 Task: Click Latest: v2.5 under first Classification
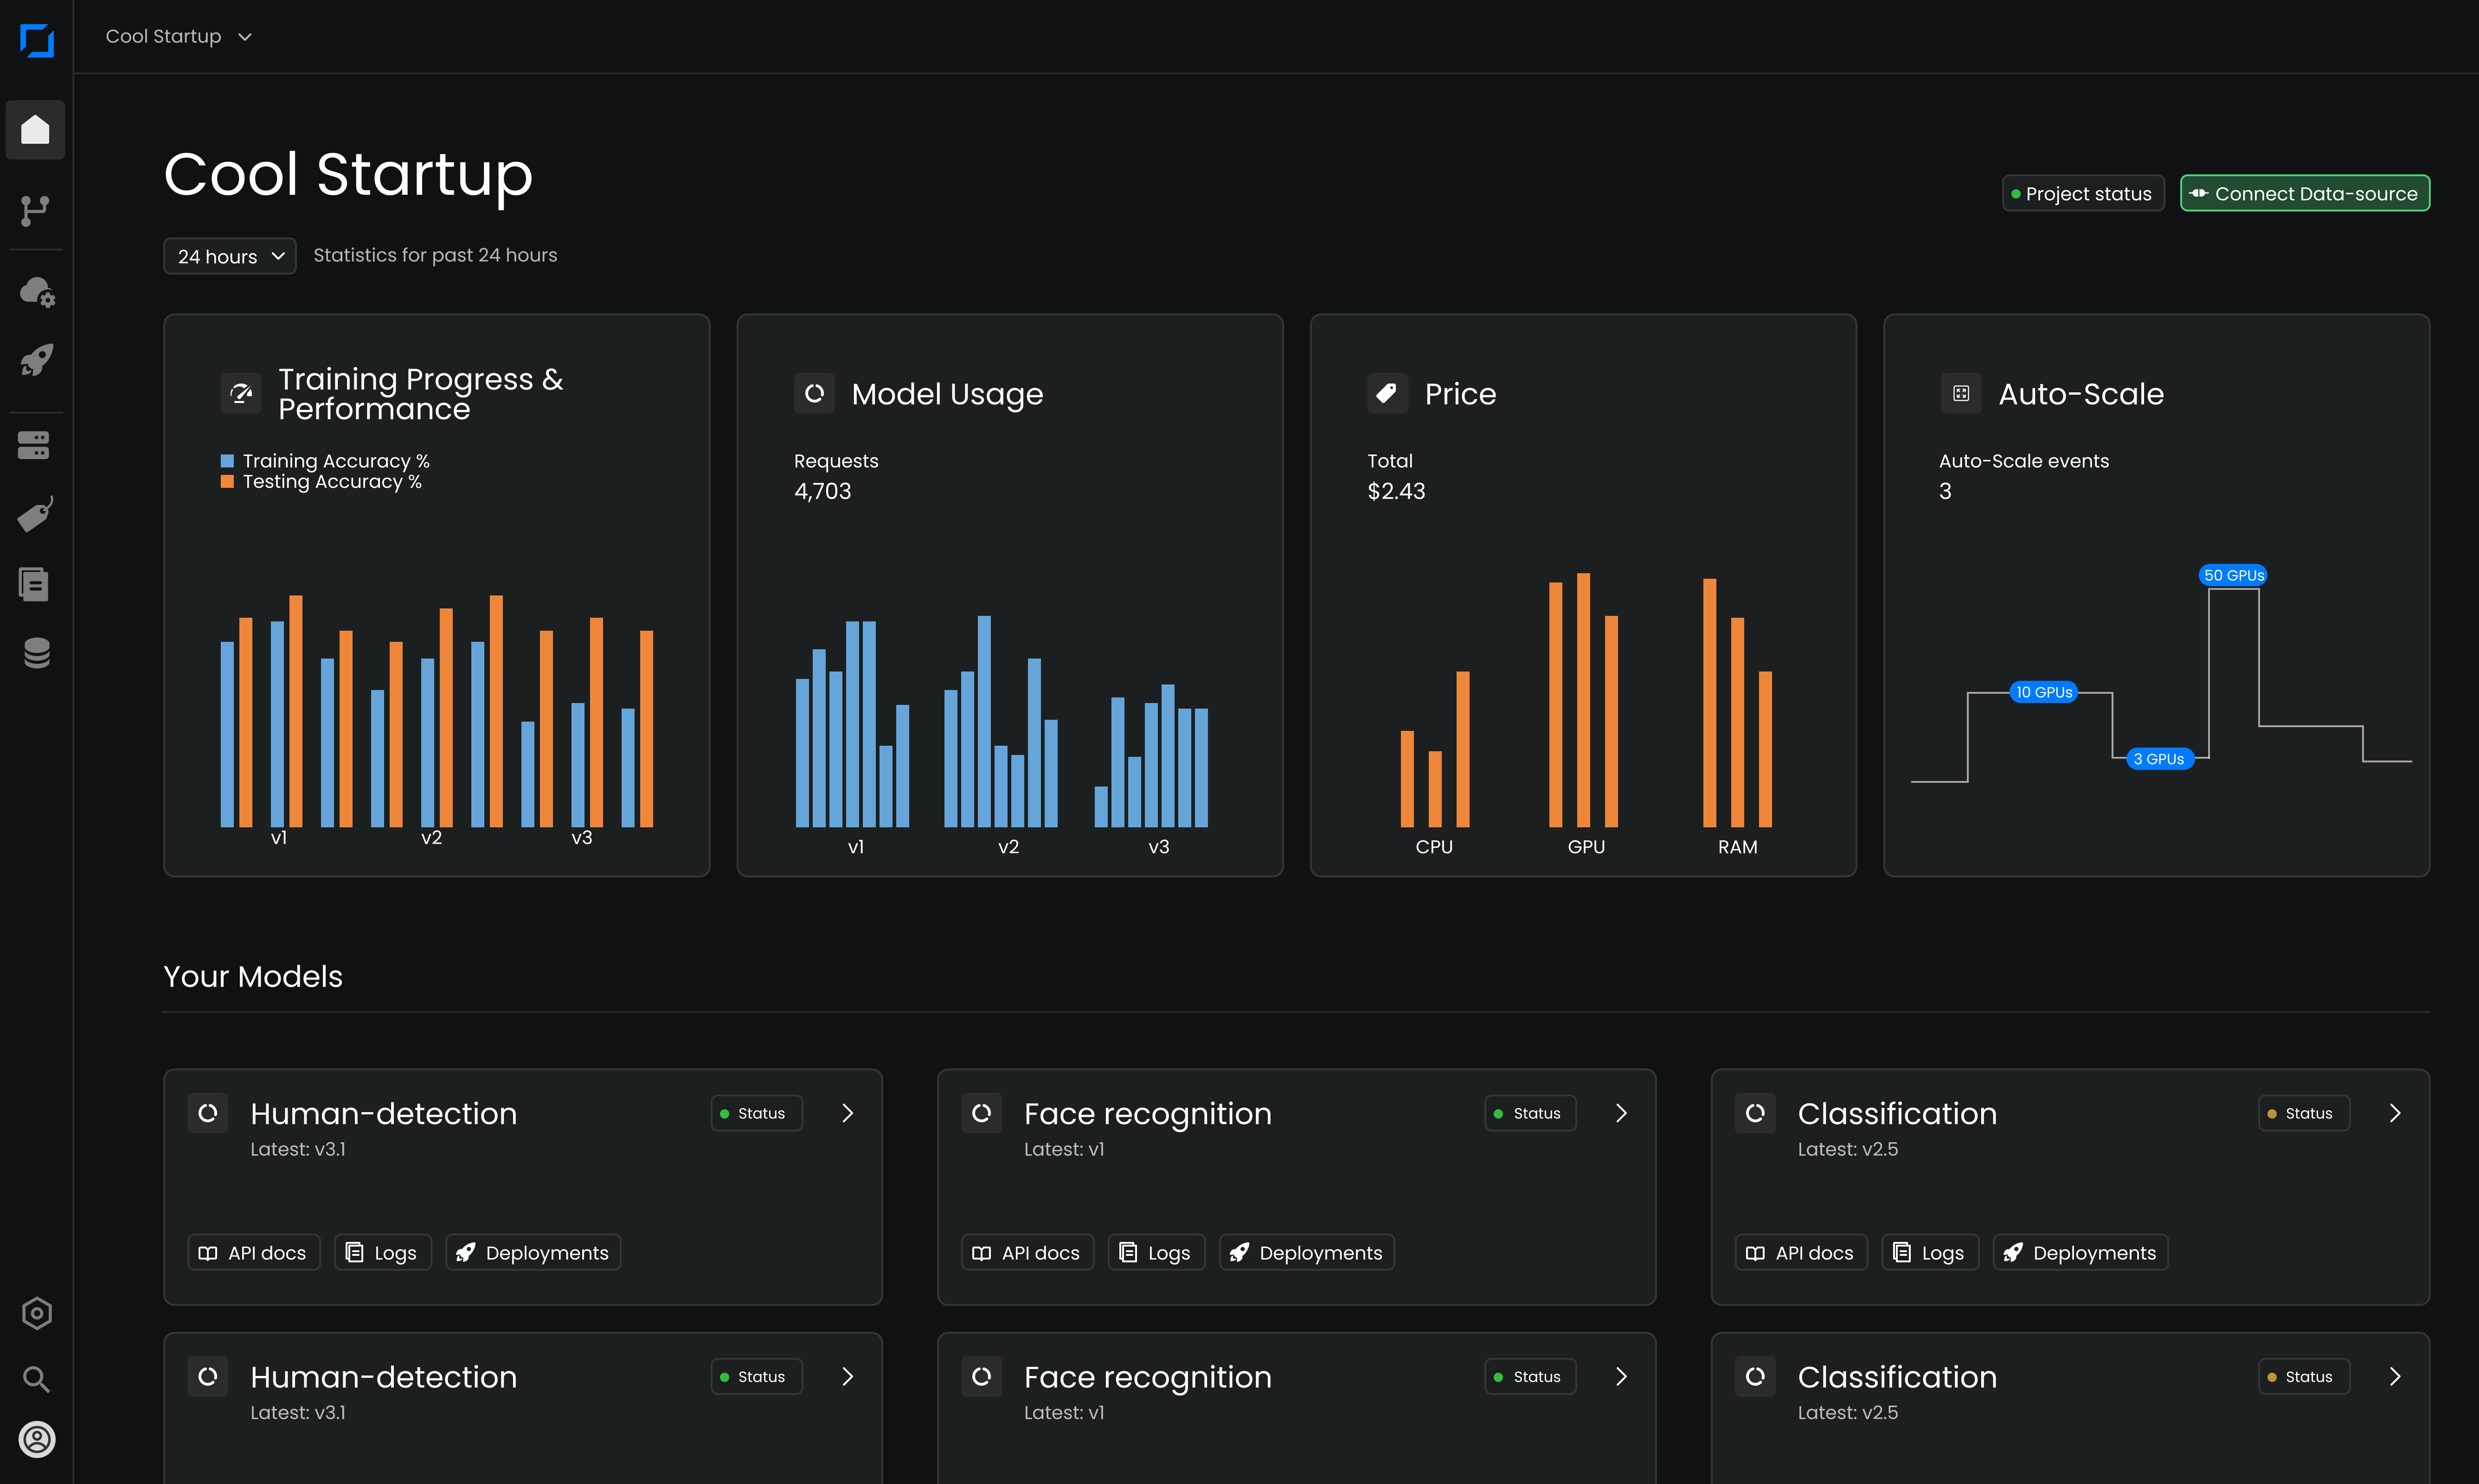(x=1847, y=1150)
